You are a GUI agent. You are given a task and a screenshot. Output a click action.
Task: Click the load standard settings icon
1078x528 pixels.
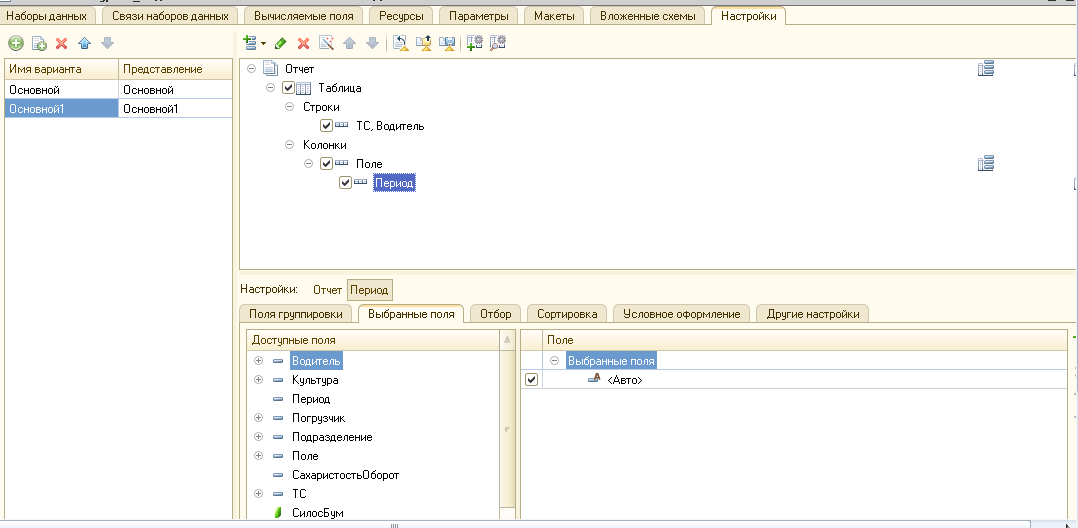pyautogui.click(x=400, y=43)
